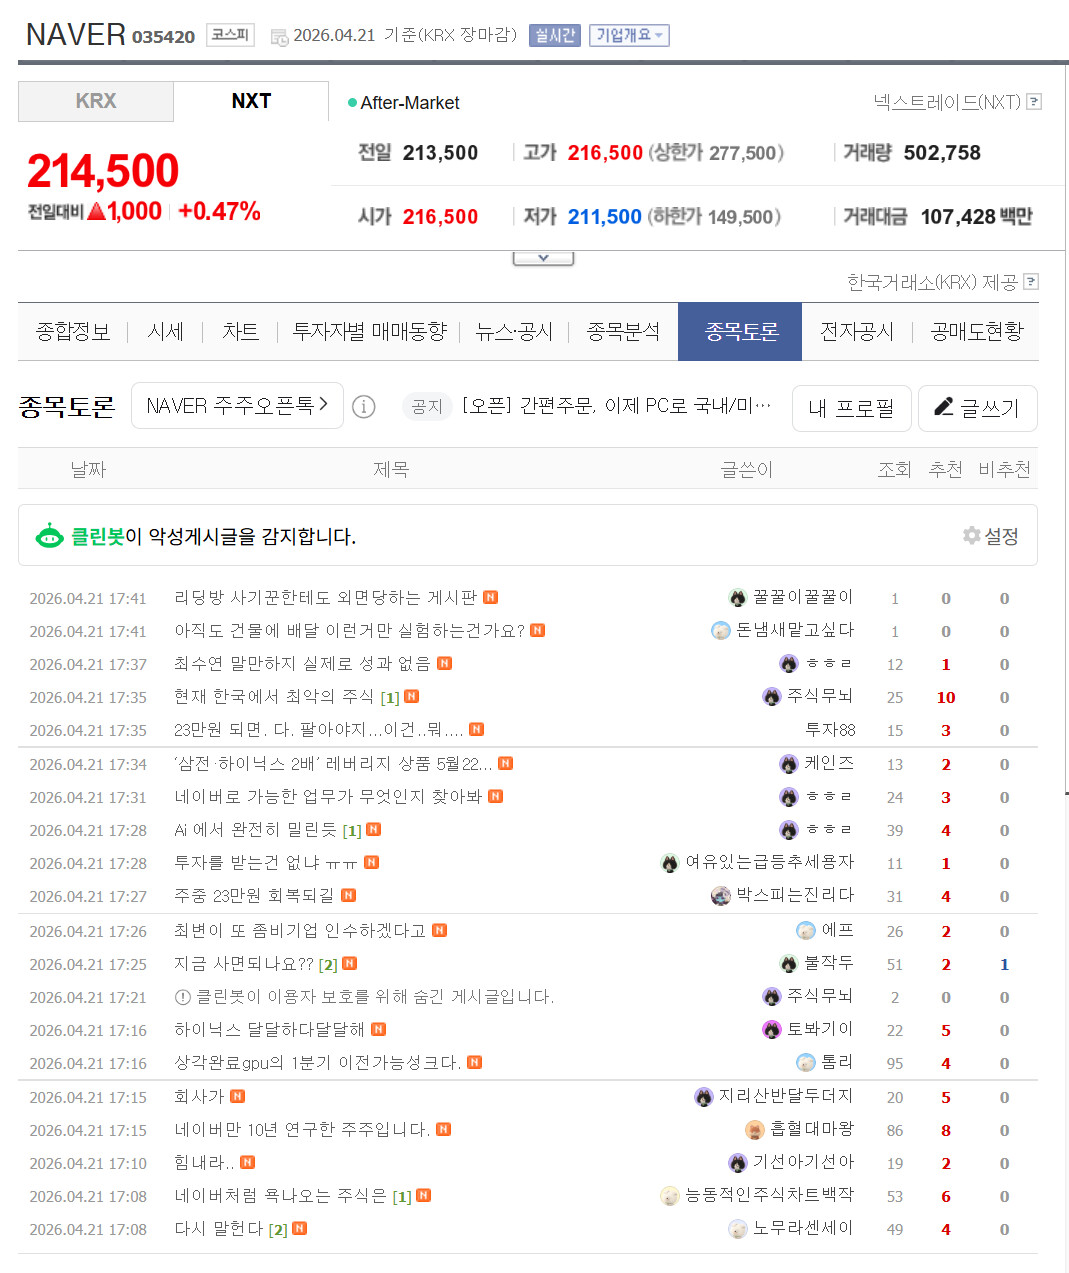This screenshot has height=1273, width=1069.
Task: Open the 종목분석 tab
Action: (623, 331)
